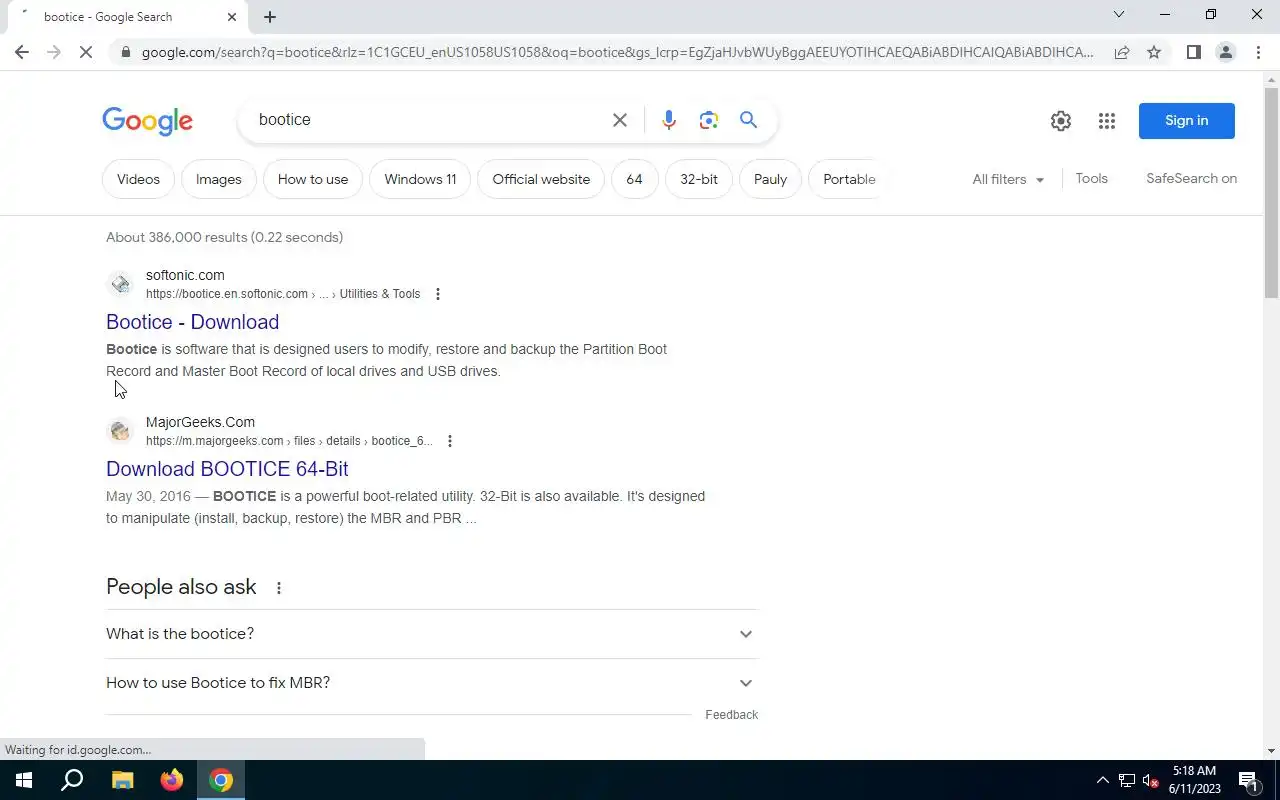Click the Chrome address bar URL

[617, 52]
